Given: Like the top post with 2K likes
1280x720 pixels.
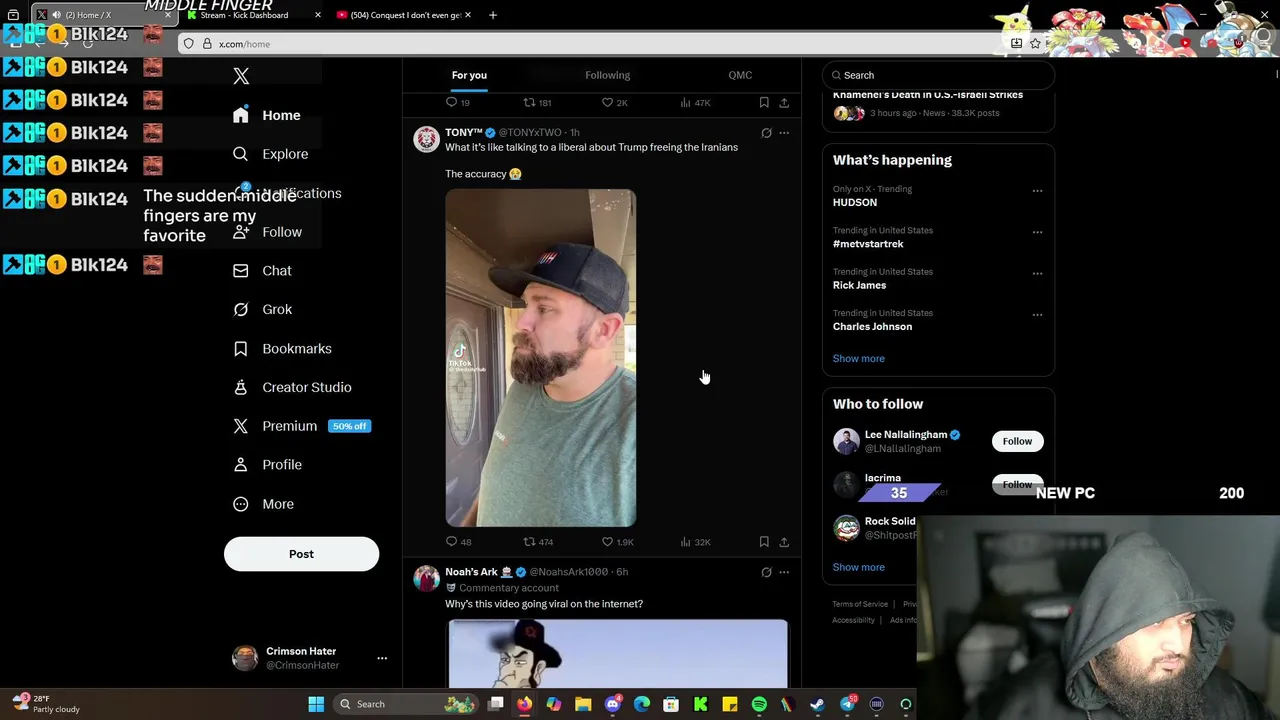Looking at the screenshot, I should pyautogui.click(x=614, y=102).
